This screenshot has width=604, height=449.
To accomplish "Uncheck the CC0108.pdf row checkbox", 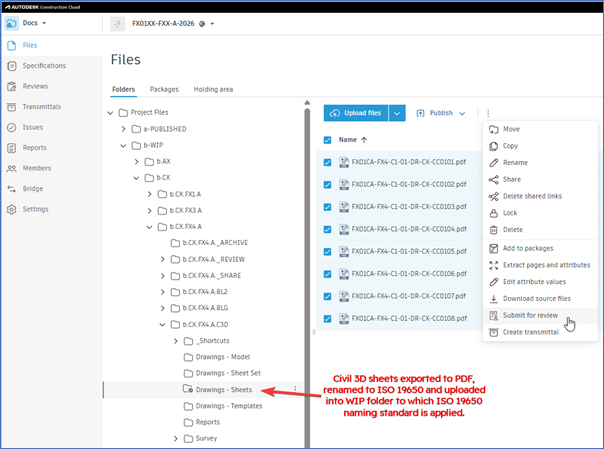I will [x=327, y=318].
